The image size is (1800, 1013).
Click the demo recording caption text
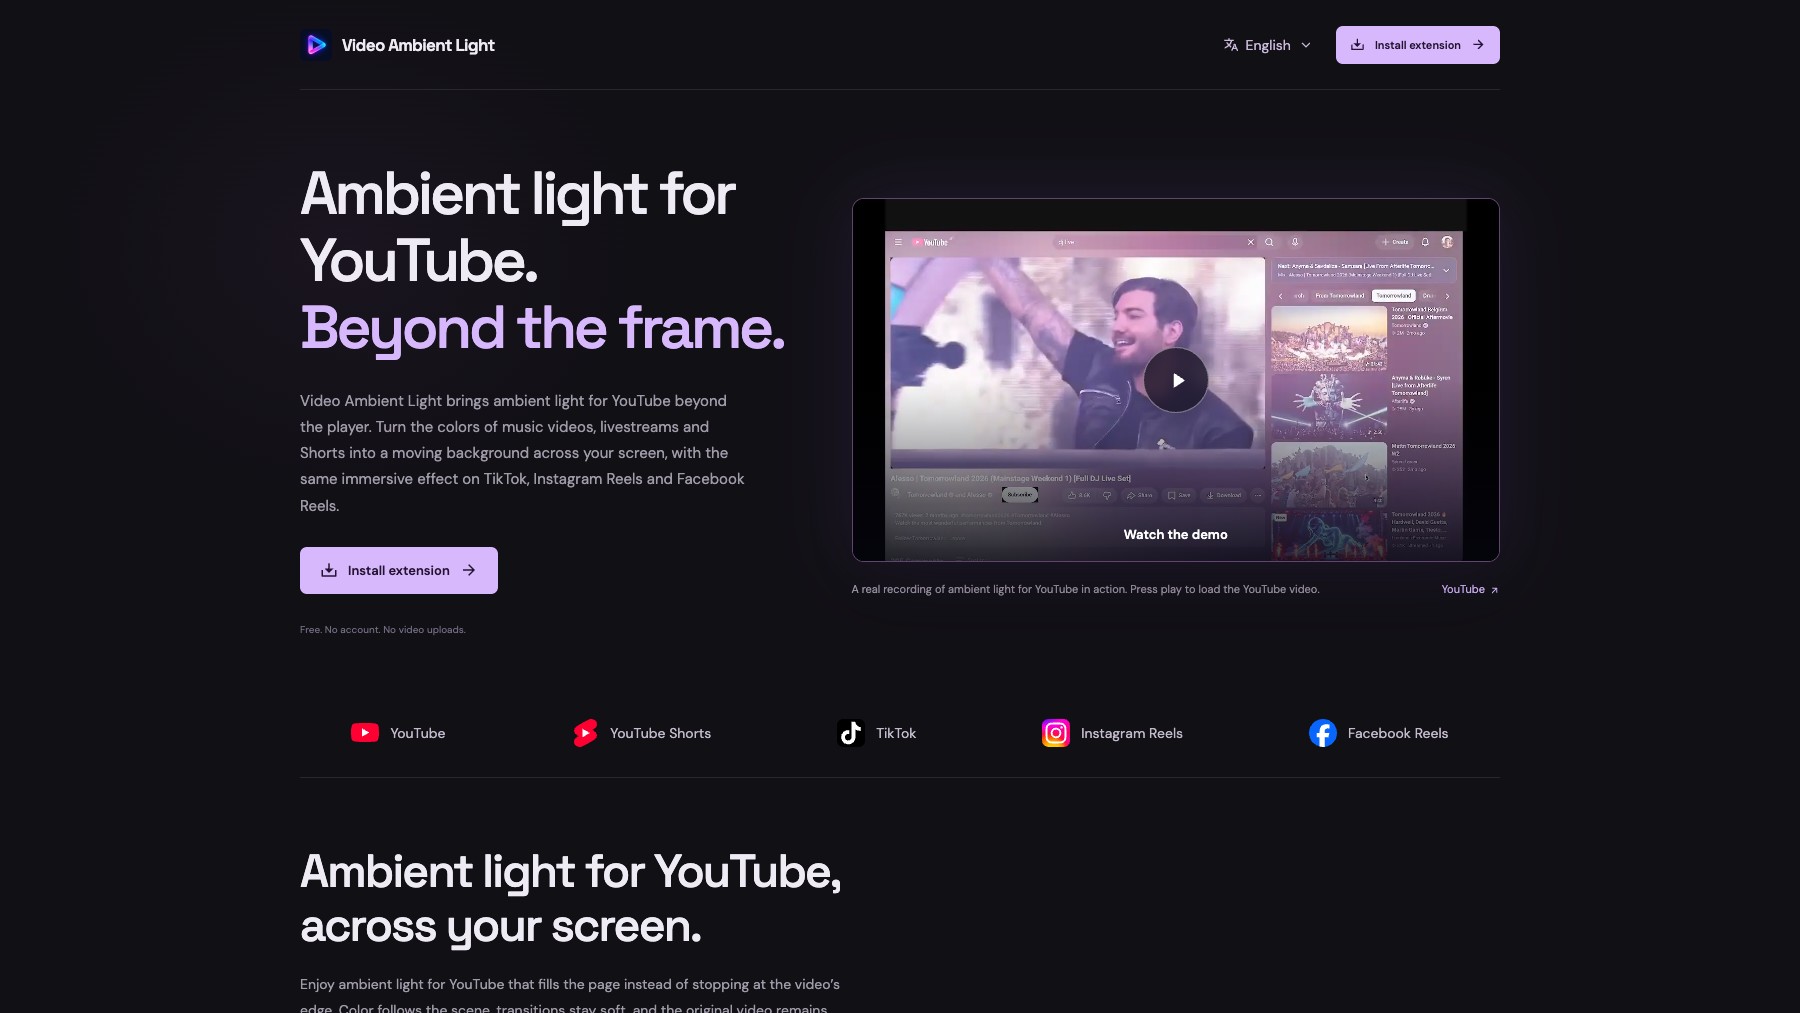coord(1085,589)
